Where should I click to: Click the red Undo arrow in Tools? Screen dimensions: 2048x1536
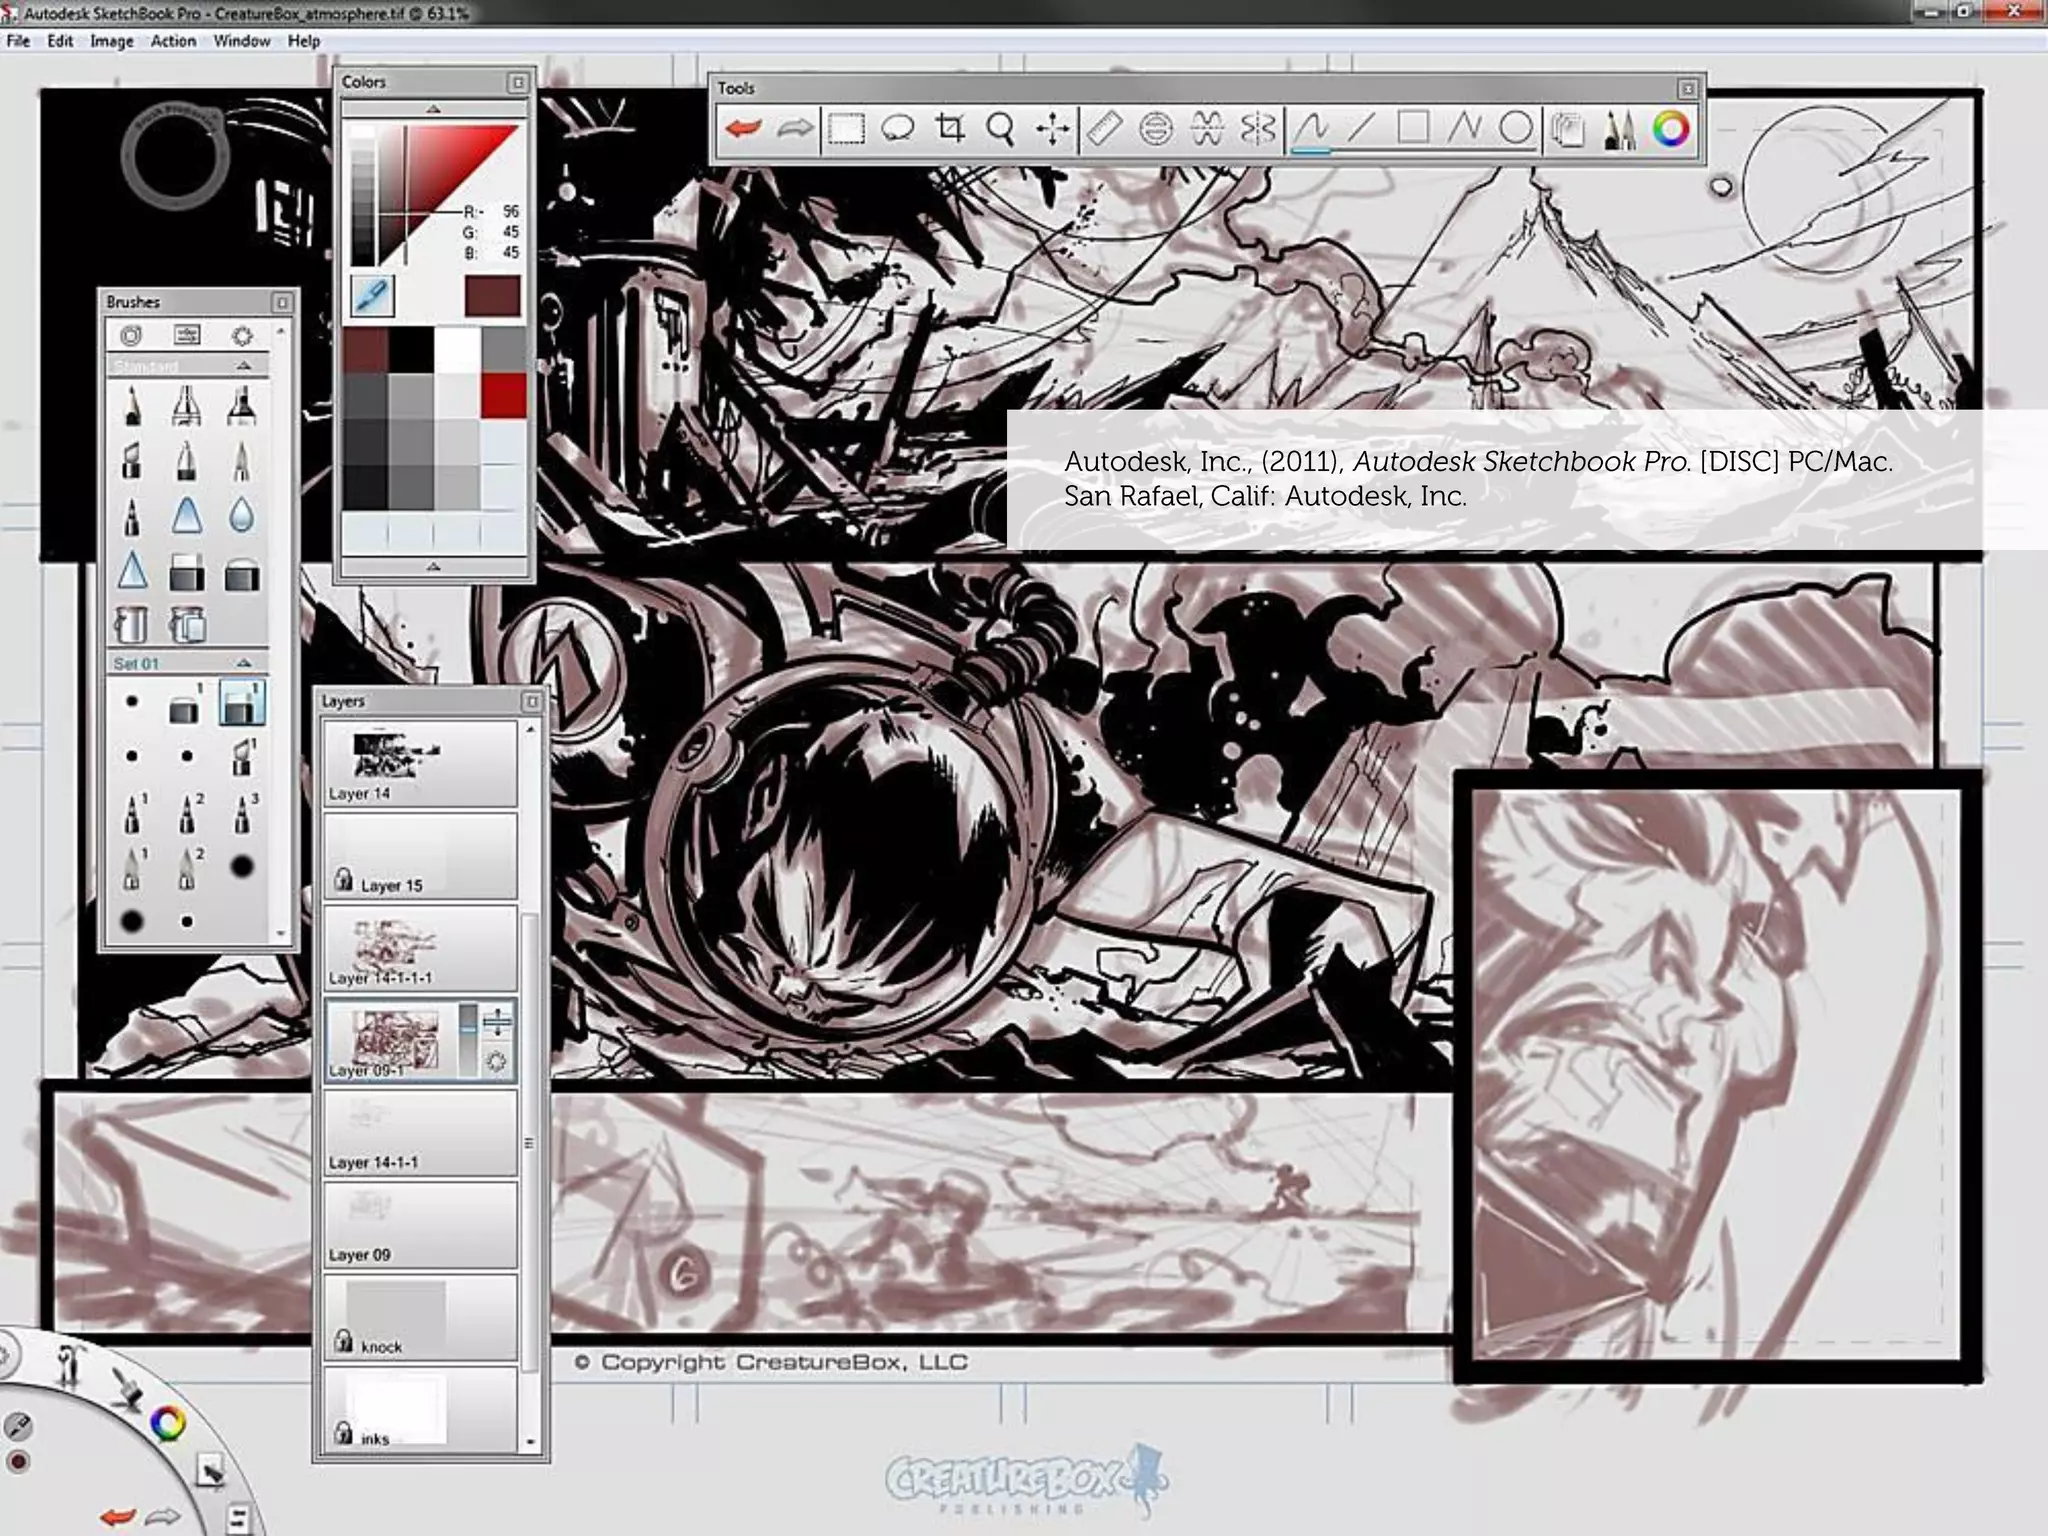point(743,129)
